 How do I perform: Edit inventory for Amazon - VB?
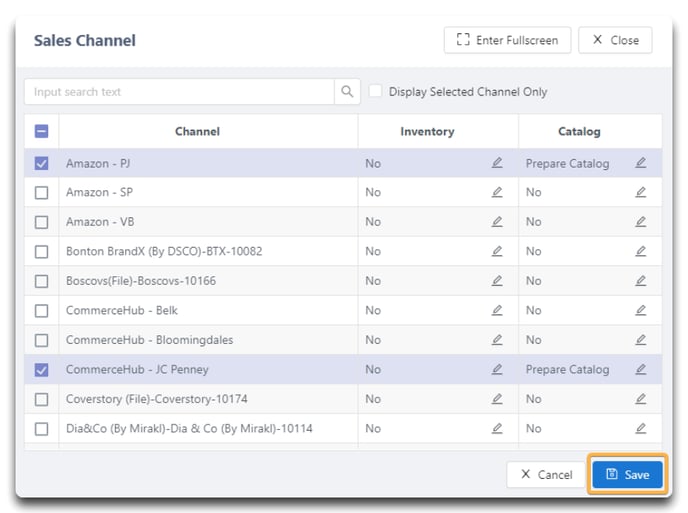click(x=497, y=222)
